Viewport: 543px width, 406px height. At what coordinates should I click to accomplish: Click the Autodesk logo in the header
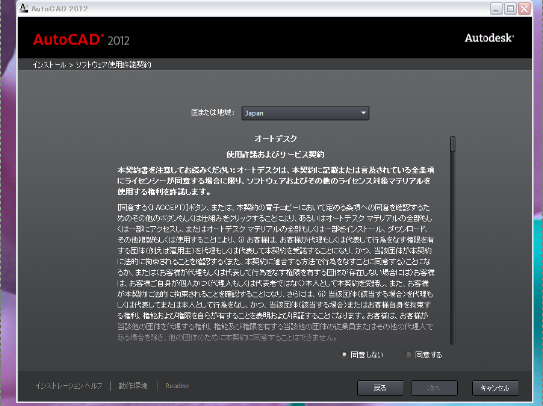pos(489,38)
